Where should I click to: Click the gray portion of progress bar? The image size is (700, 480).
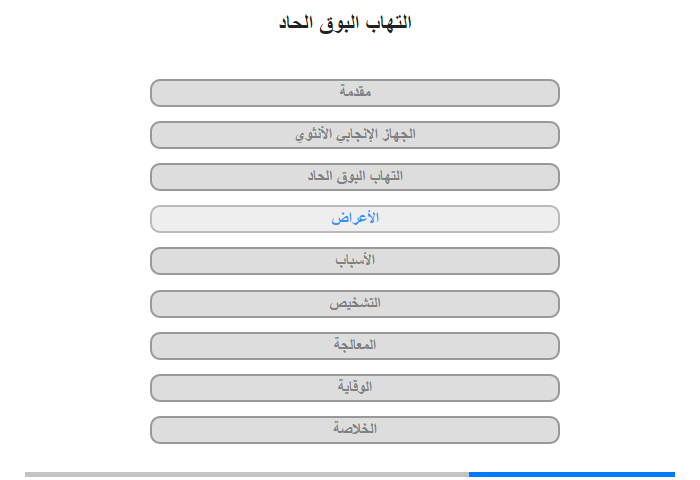pos(246,474)
